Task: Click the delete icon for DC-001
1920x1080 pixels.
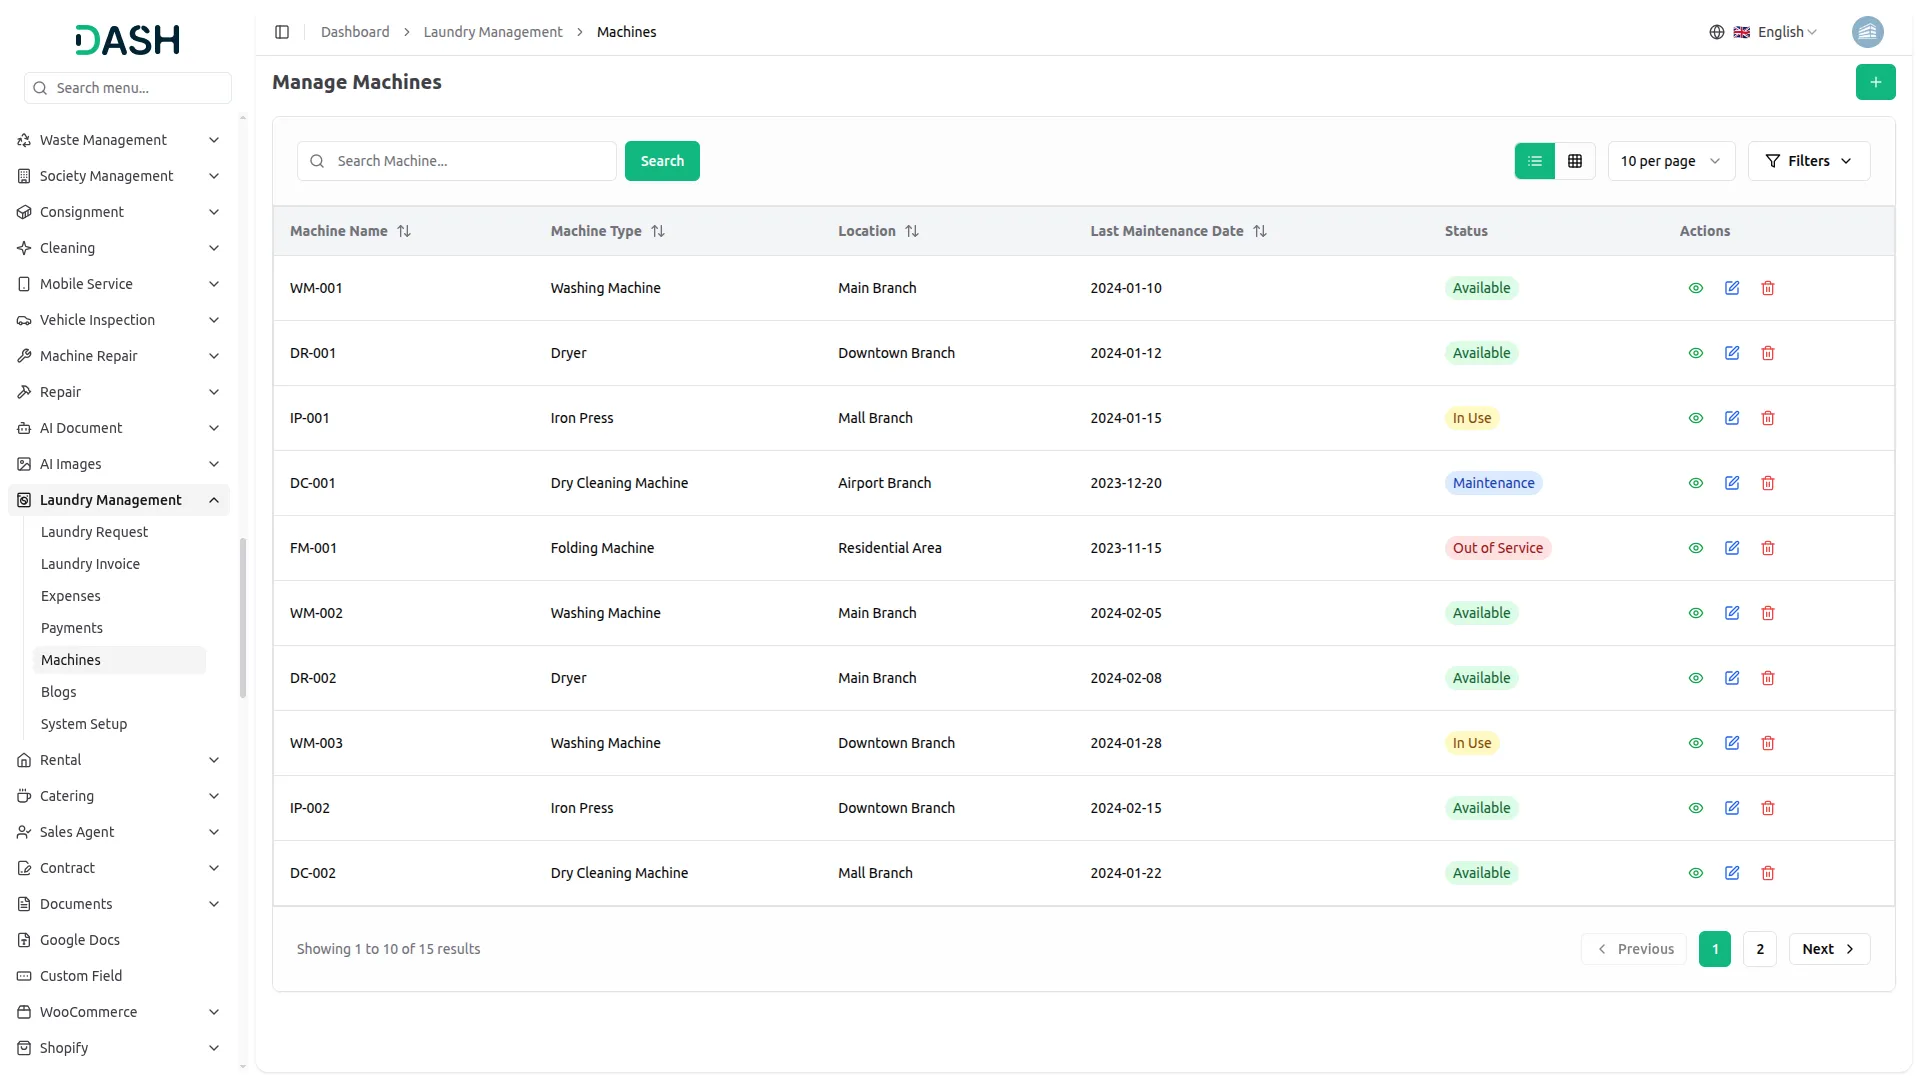Action: click(x=1767, y=482)
